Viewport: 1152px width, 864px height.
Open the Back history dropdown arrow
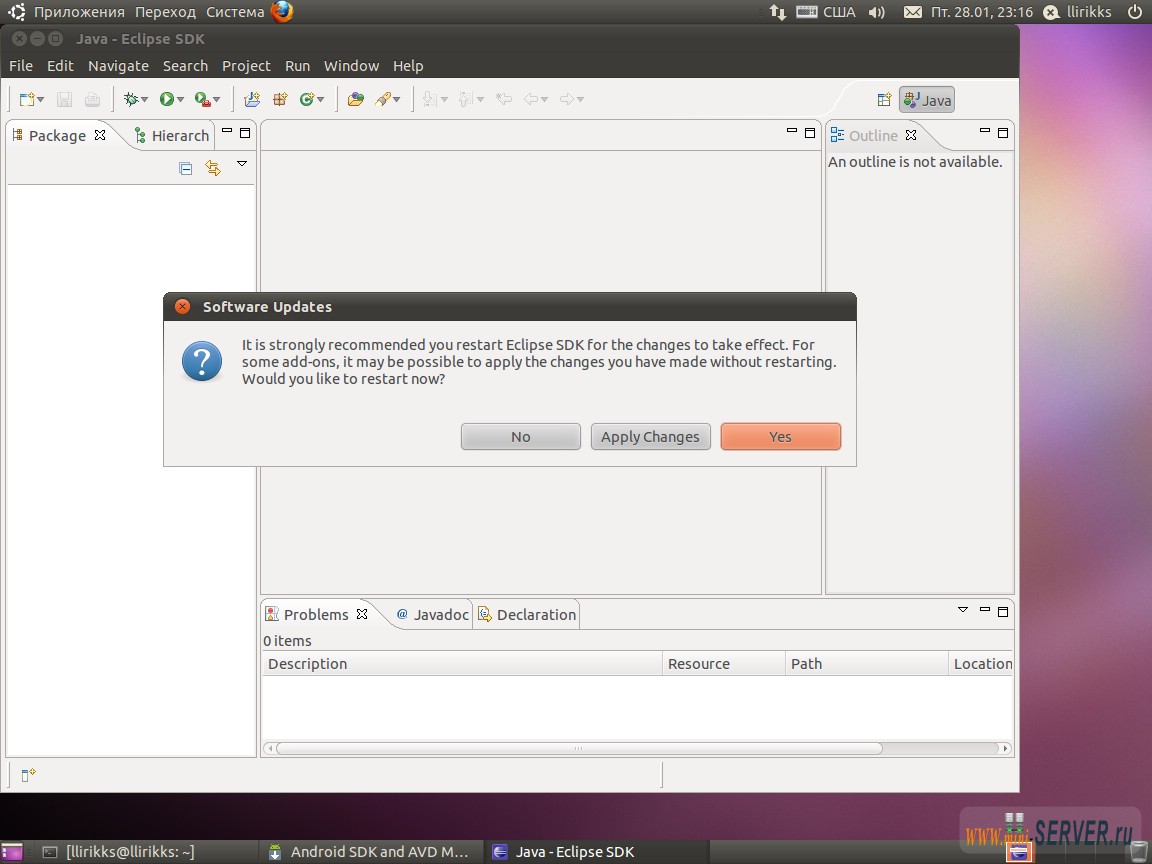click(x=544, y=100)
